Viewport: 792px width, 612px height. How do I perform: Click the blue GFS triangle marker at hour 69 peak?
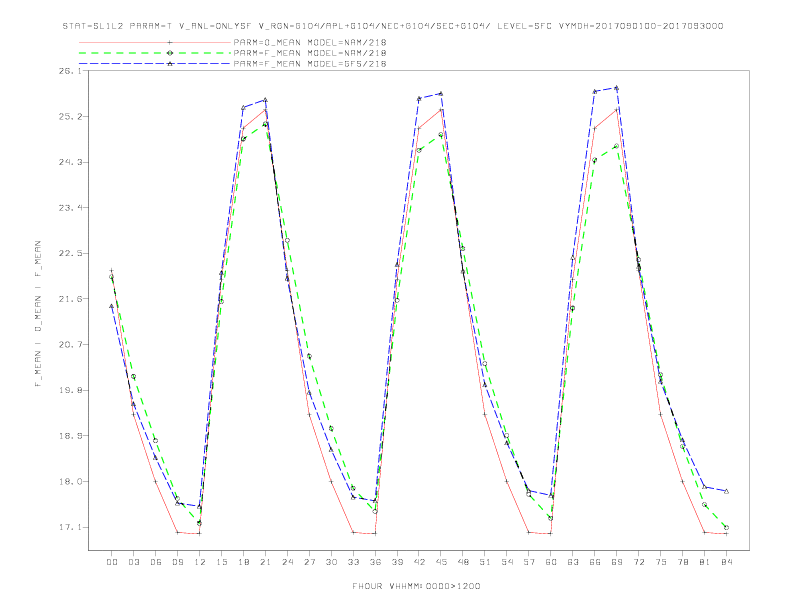tap(617, 88)
